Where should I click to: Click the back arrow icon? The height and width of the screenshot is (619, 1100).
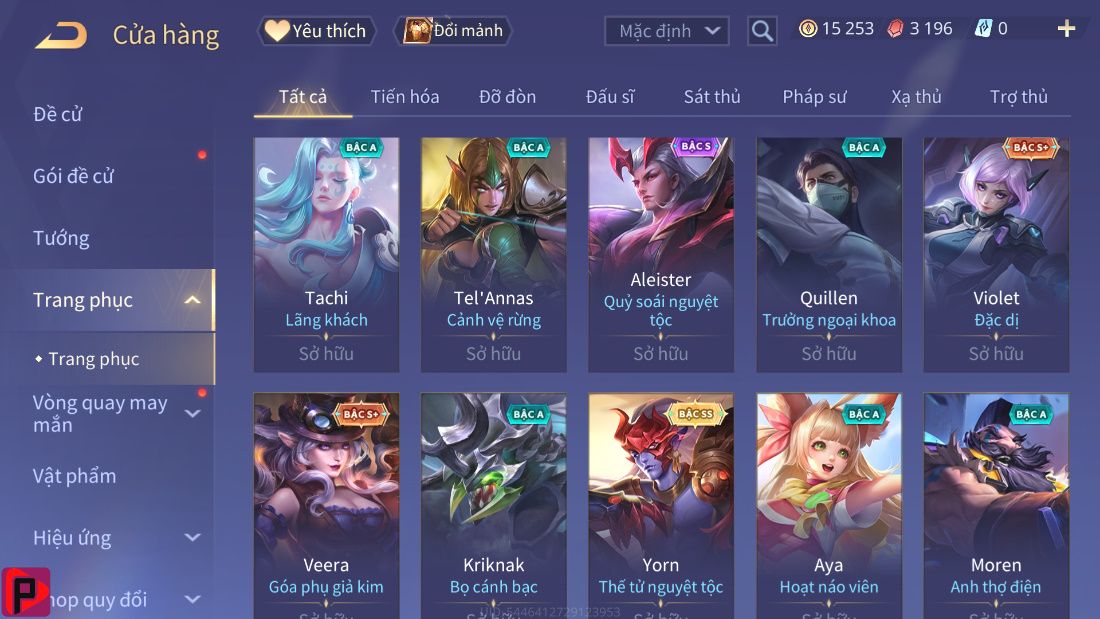pos(61,35)
